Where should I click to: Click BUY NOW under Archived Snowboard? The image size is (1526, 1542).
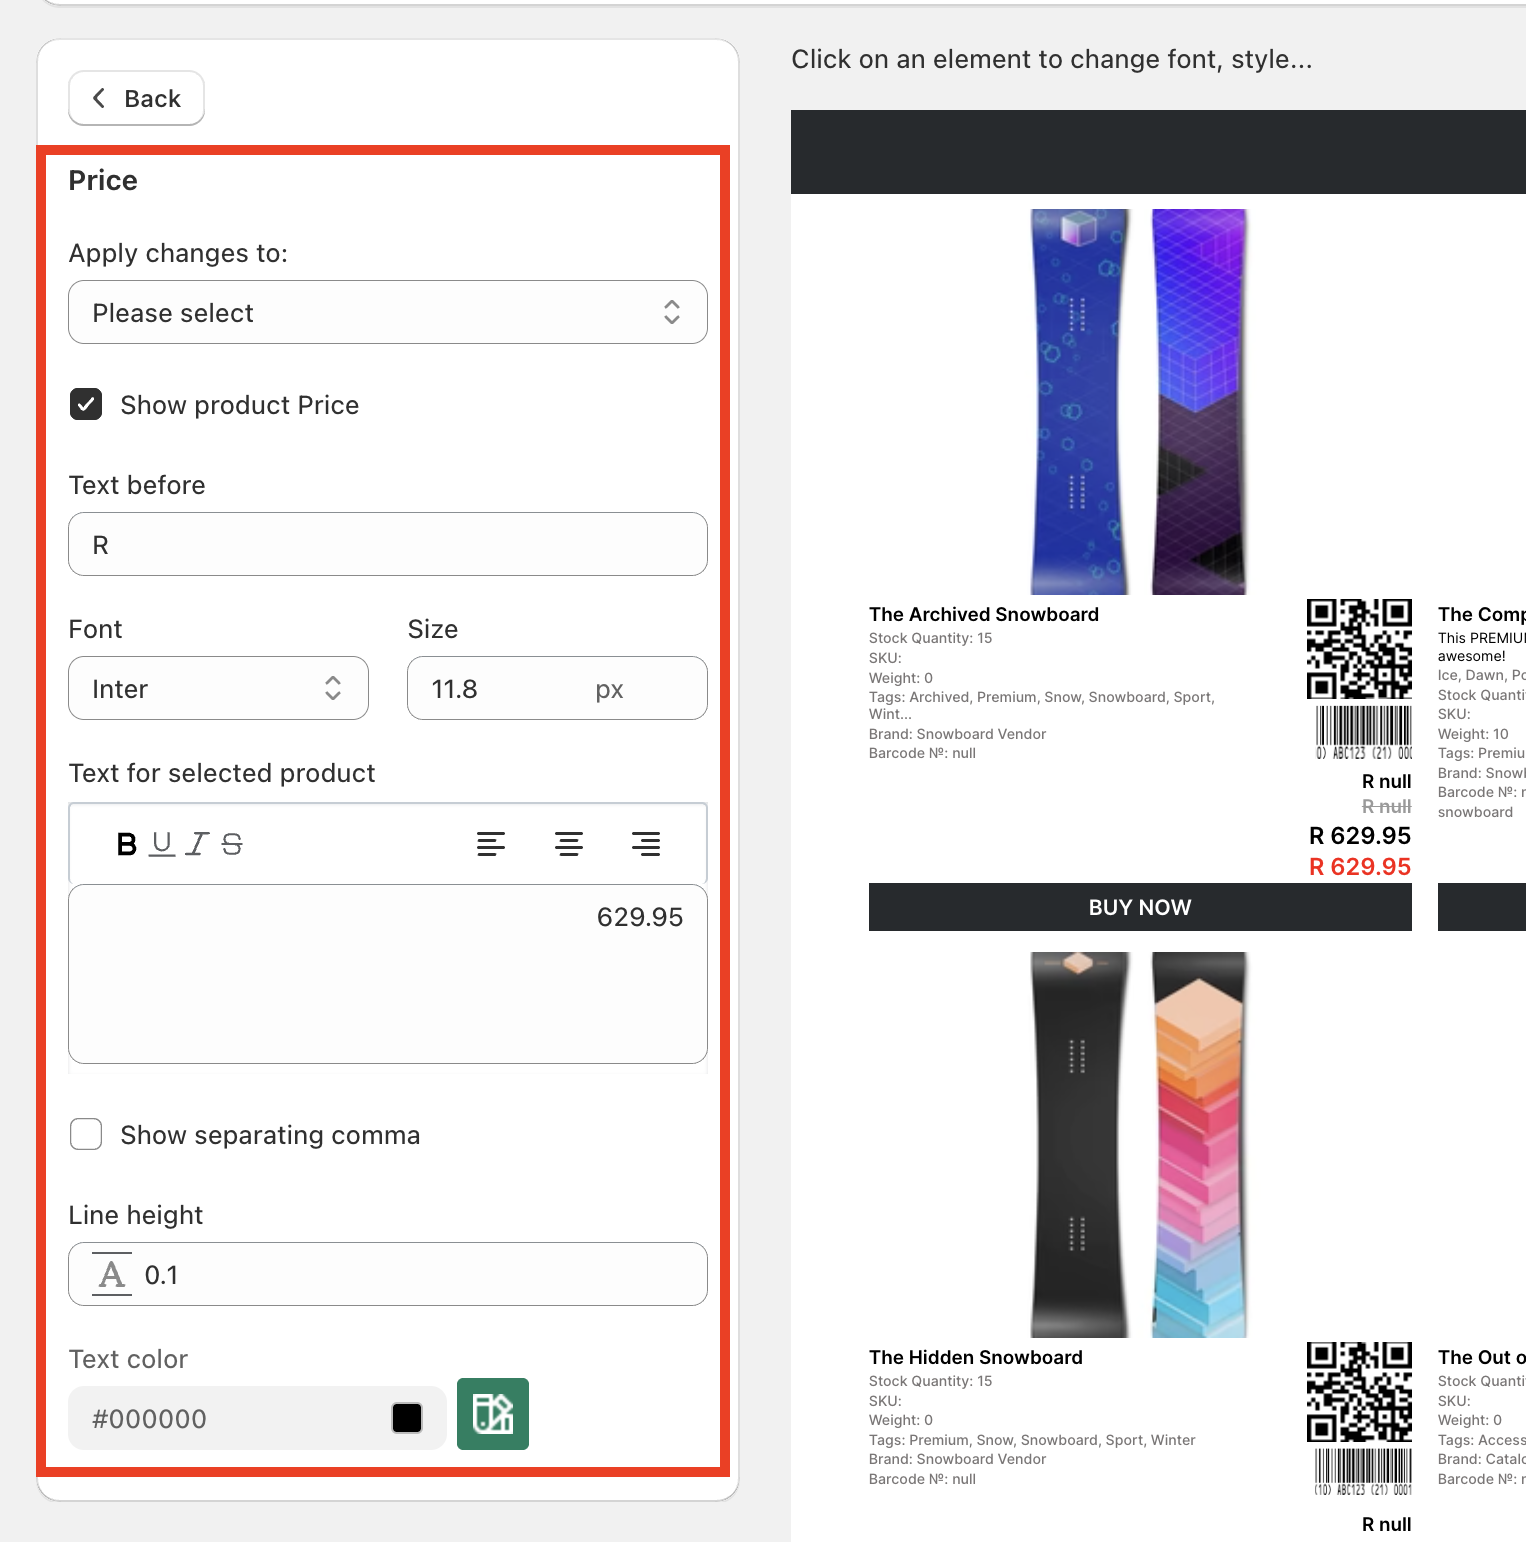click(1140, 907)
